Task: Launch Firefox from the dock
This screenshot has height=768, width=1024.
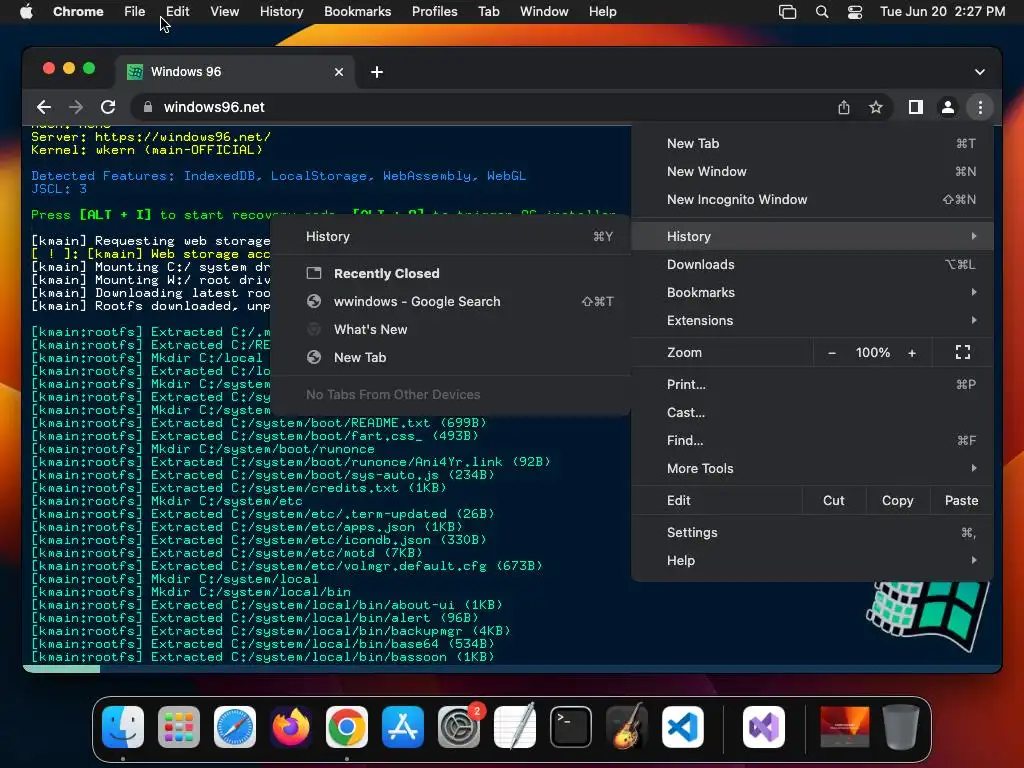Action: pos(291,727)
